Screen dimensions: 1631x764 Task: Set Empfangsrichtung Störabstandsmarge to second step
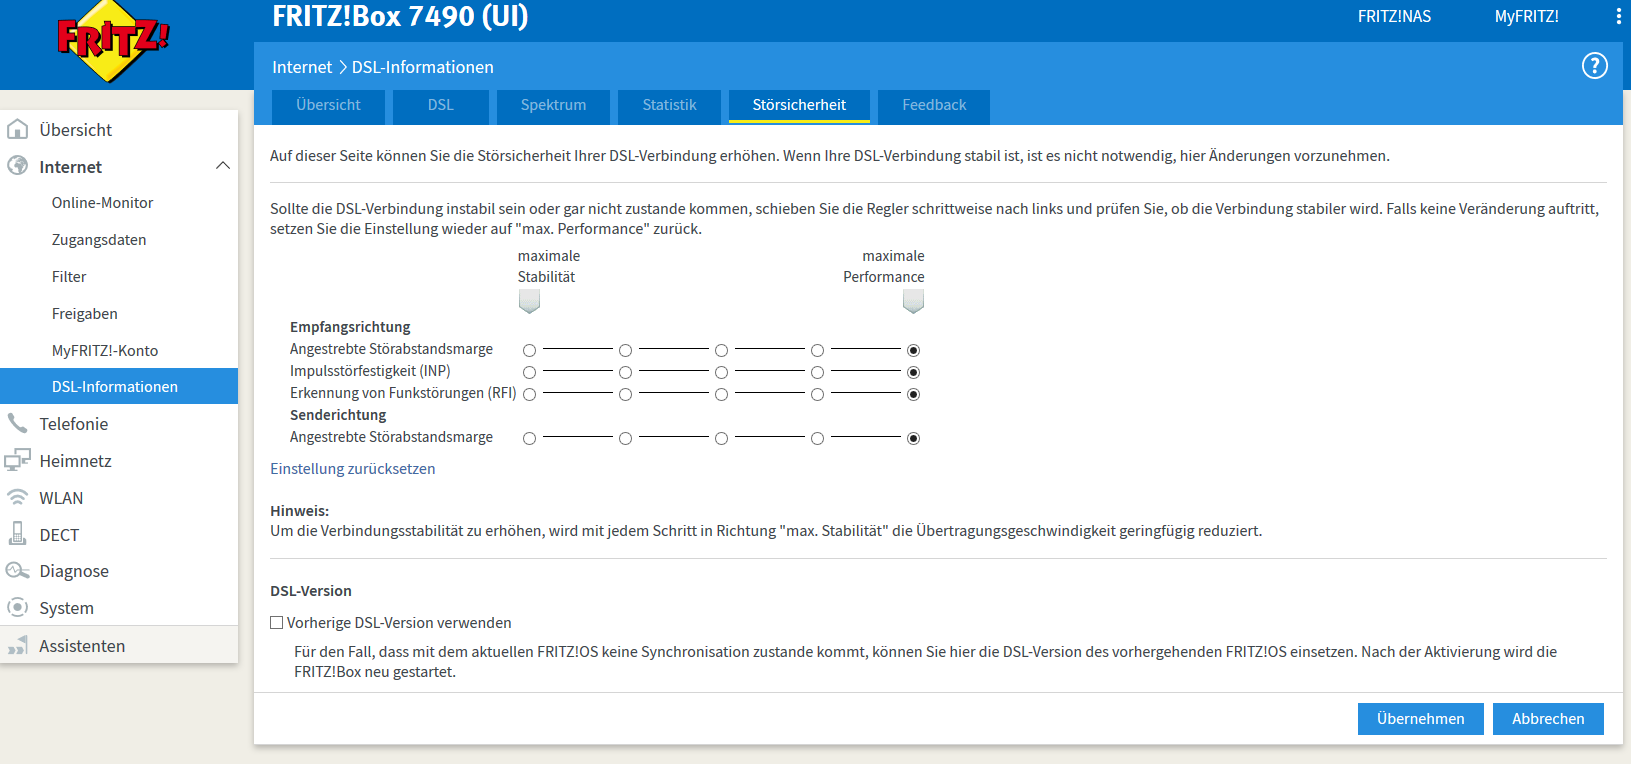[625, 350]
